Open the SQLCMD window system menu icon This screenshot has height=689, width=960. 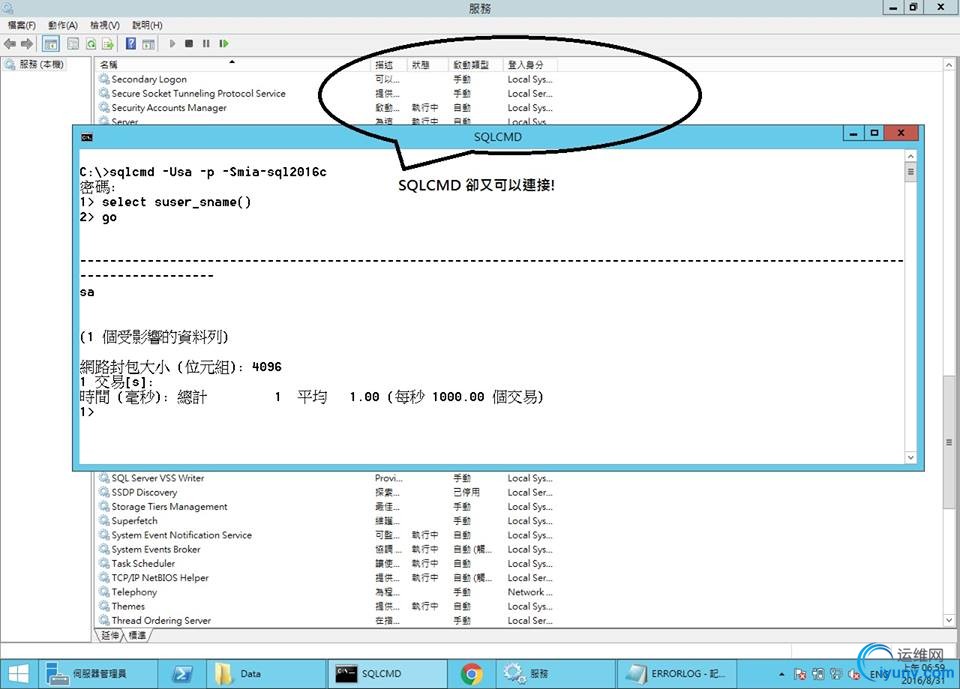pyautogui.click(x=86, y=137)
